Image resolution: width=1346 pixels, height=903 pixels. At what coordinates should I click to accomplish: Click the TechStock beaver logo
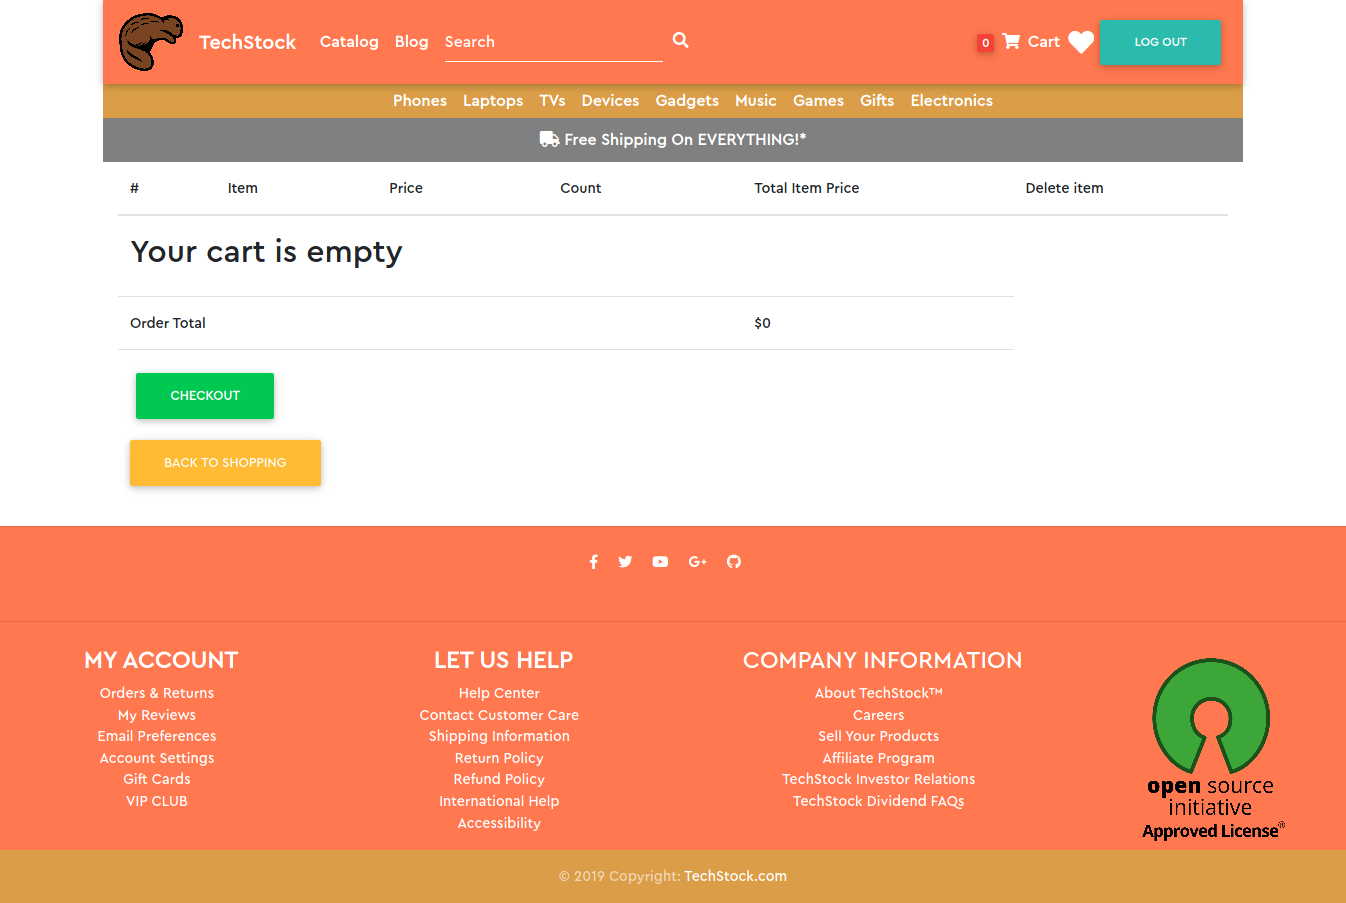pyautogui.click(x=151, y=42)
